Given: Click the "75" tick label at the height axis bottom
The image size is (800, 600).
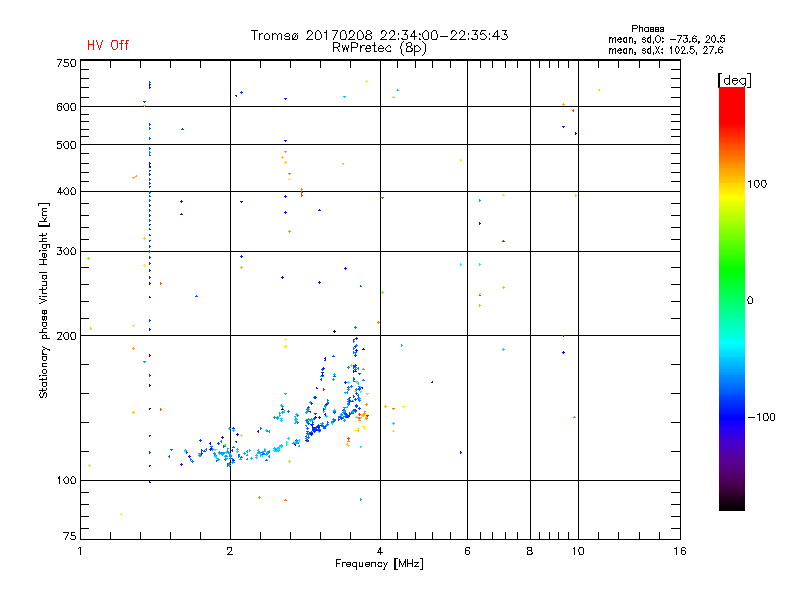Looking at the screenshot, I should click(x=70, y=536).
